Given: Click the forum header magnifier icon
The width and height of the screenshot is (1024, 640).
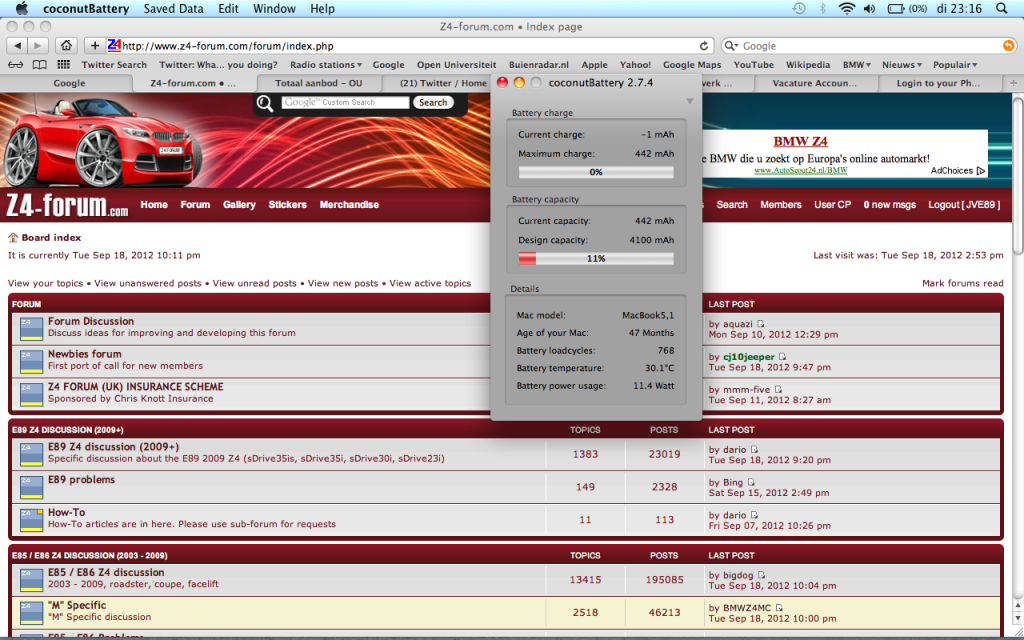Looking at the screenshot, I should coord(264,103).
